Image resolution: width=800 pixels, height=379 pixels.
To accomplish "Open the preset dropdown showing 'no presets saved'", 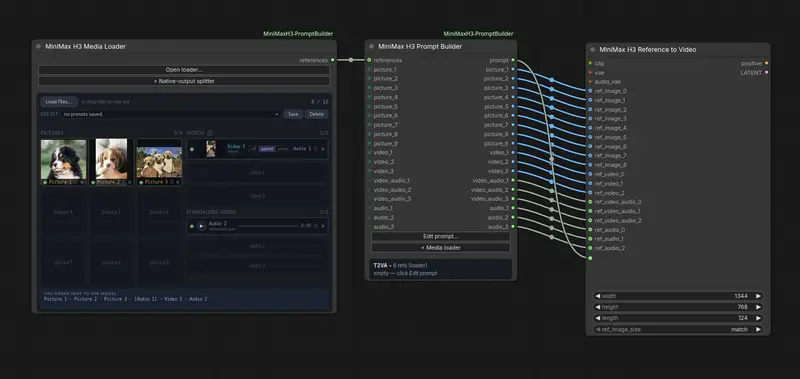I will click(x=171, y=114).
